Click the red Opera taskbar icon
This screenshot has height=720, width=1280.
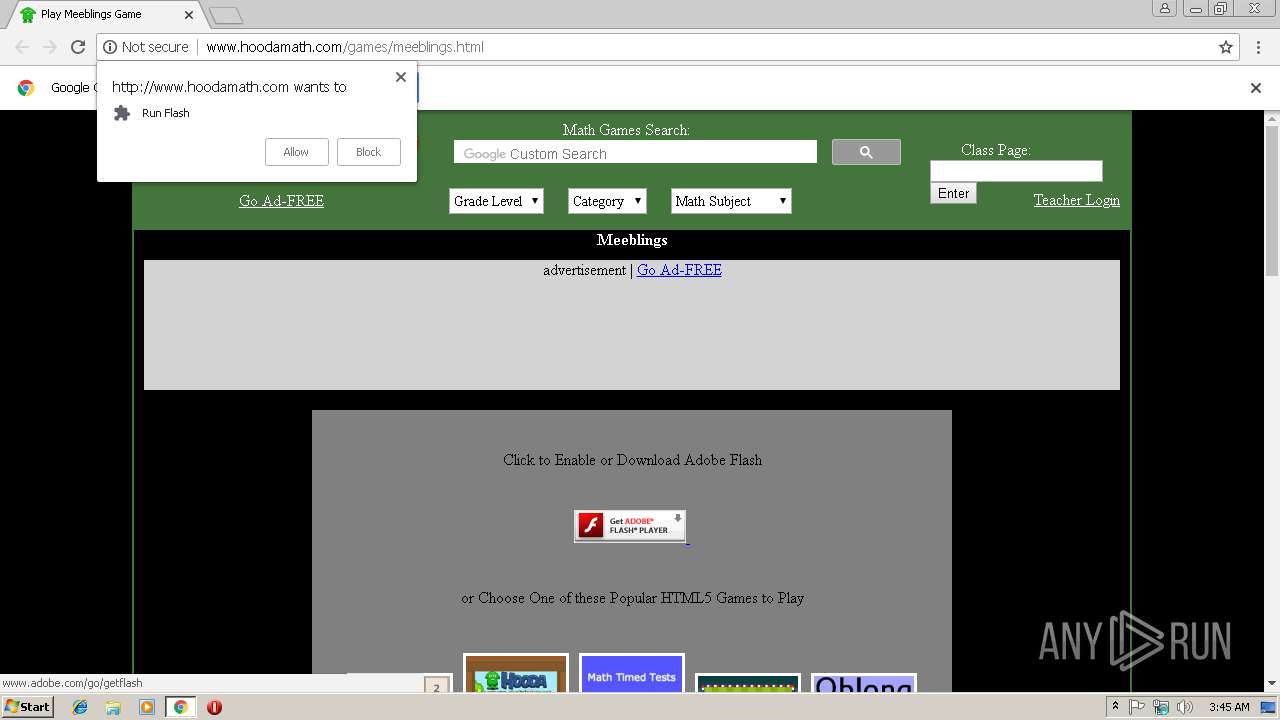coord(214,707)
